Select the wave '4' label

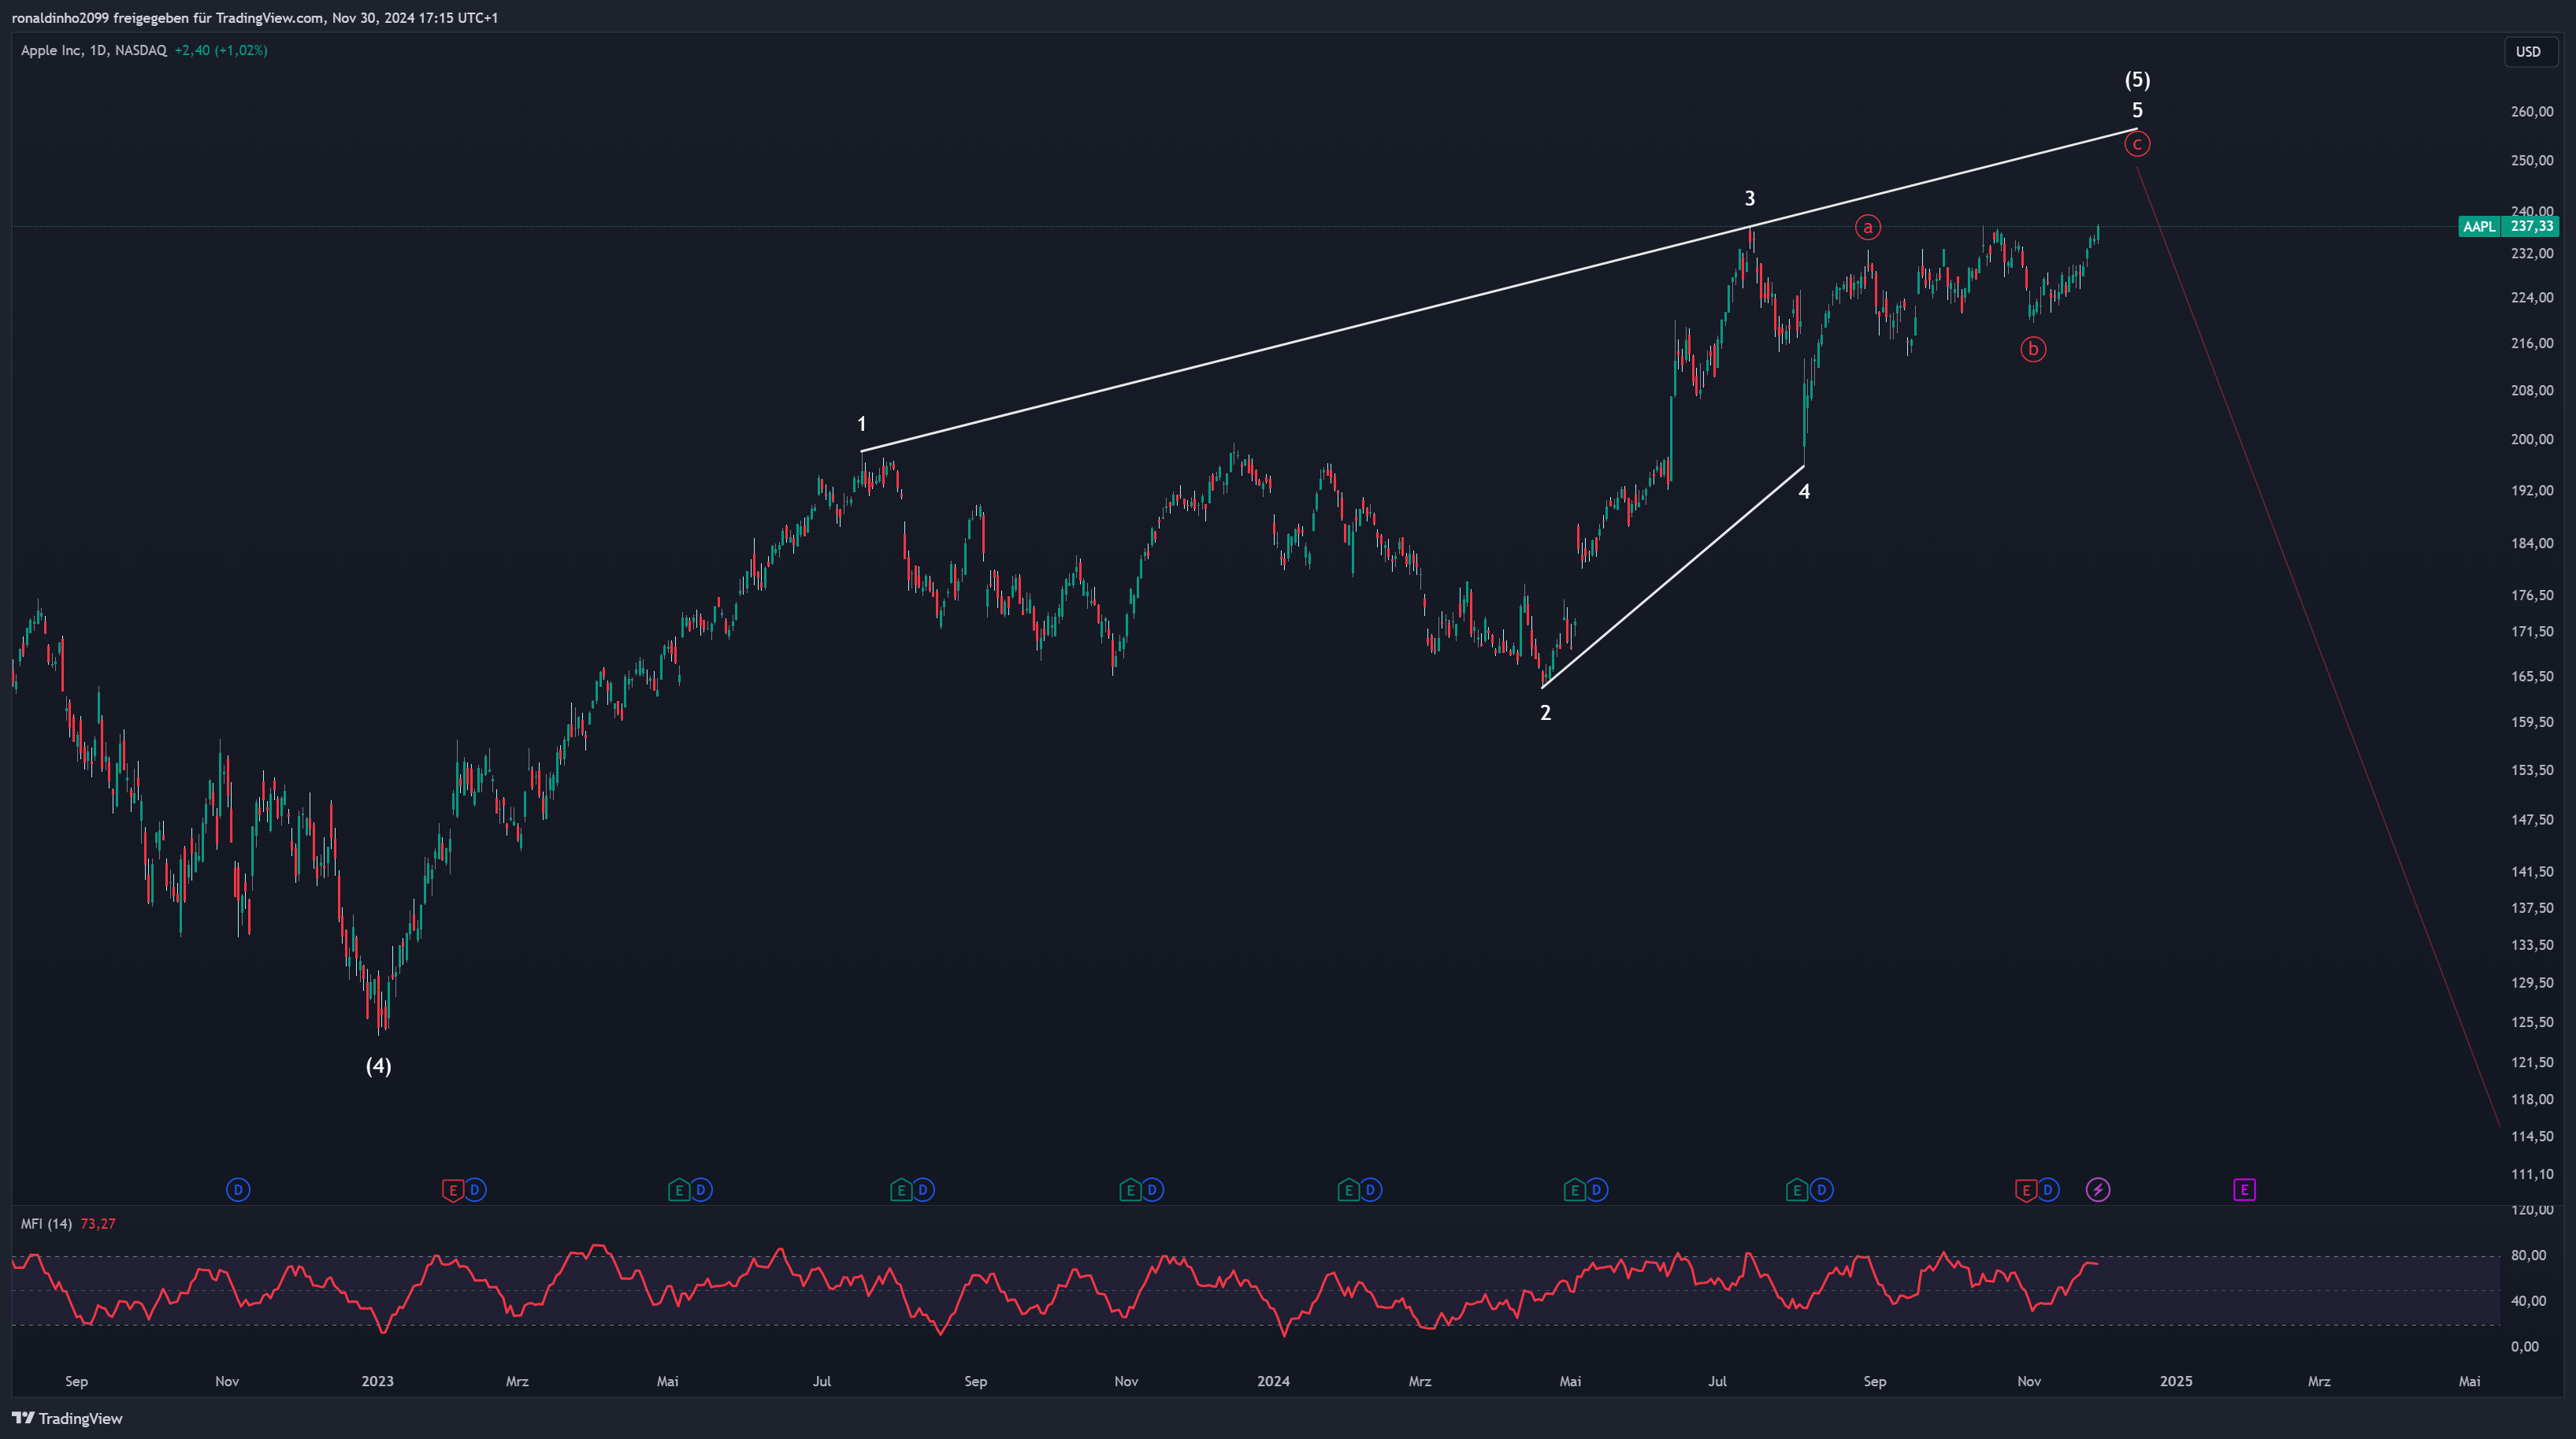1804,491
